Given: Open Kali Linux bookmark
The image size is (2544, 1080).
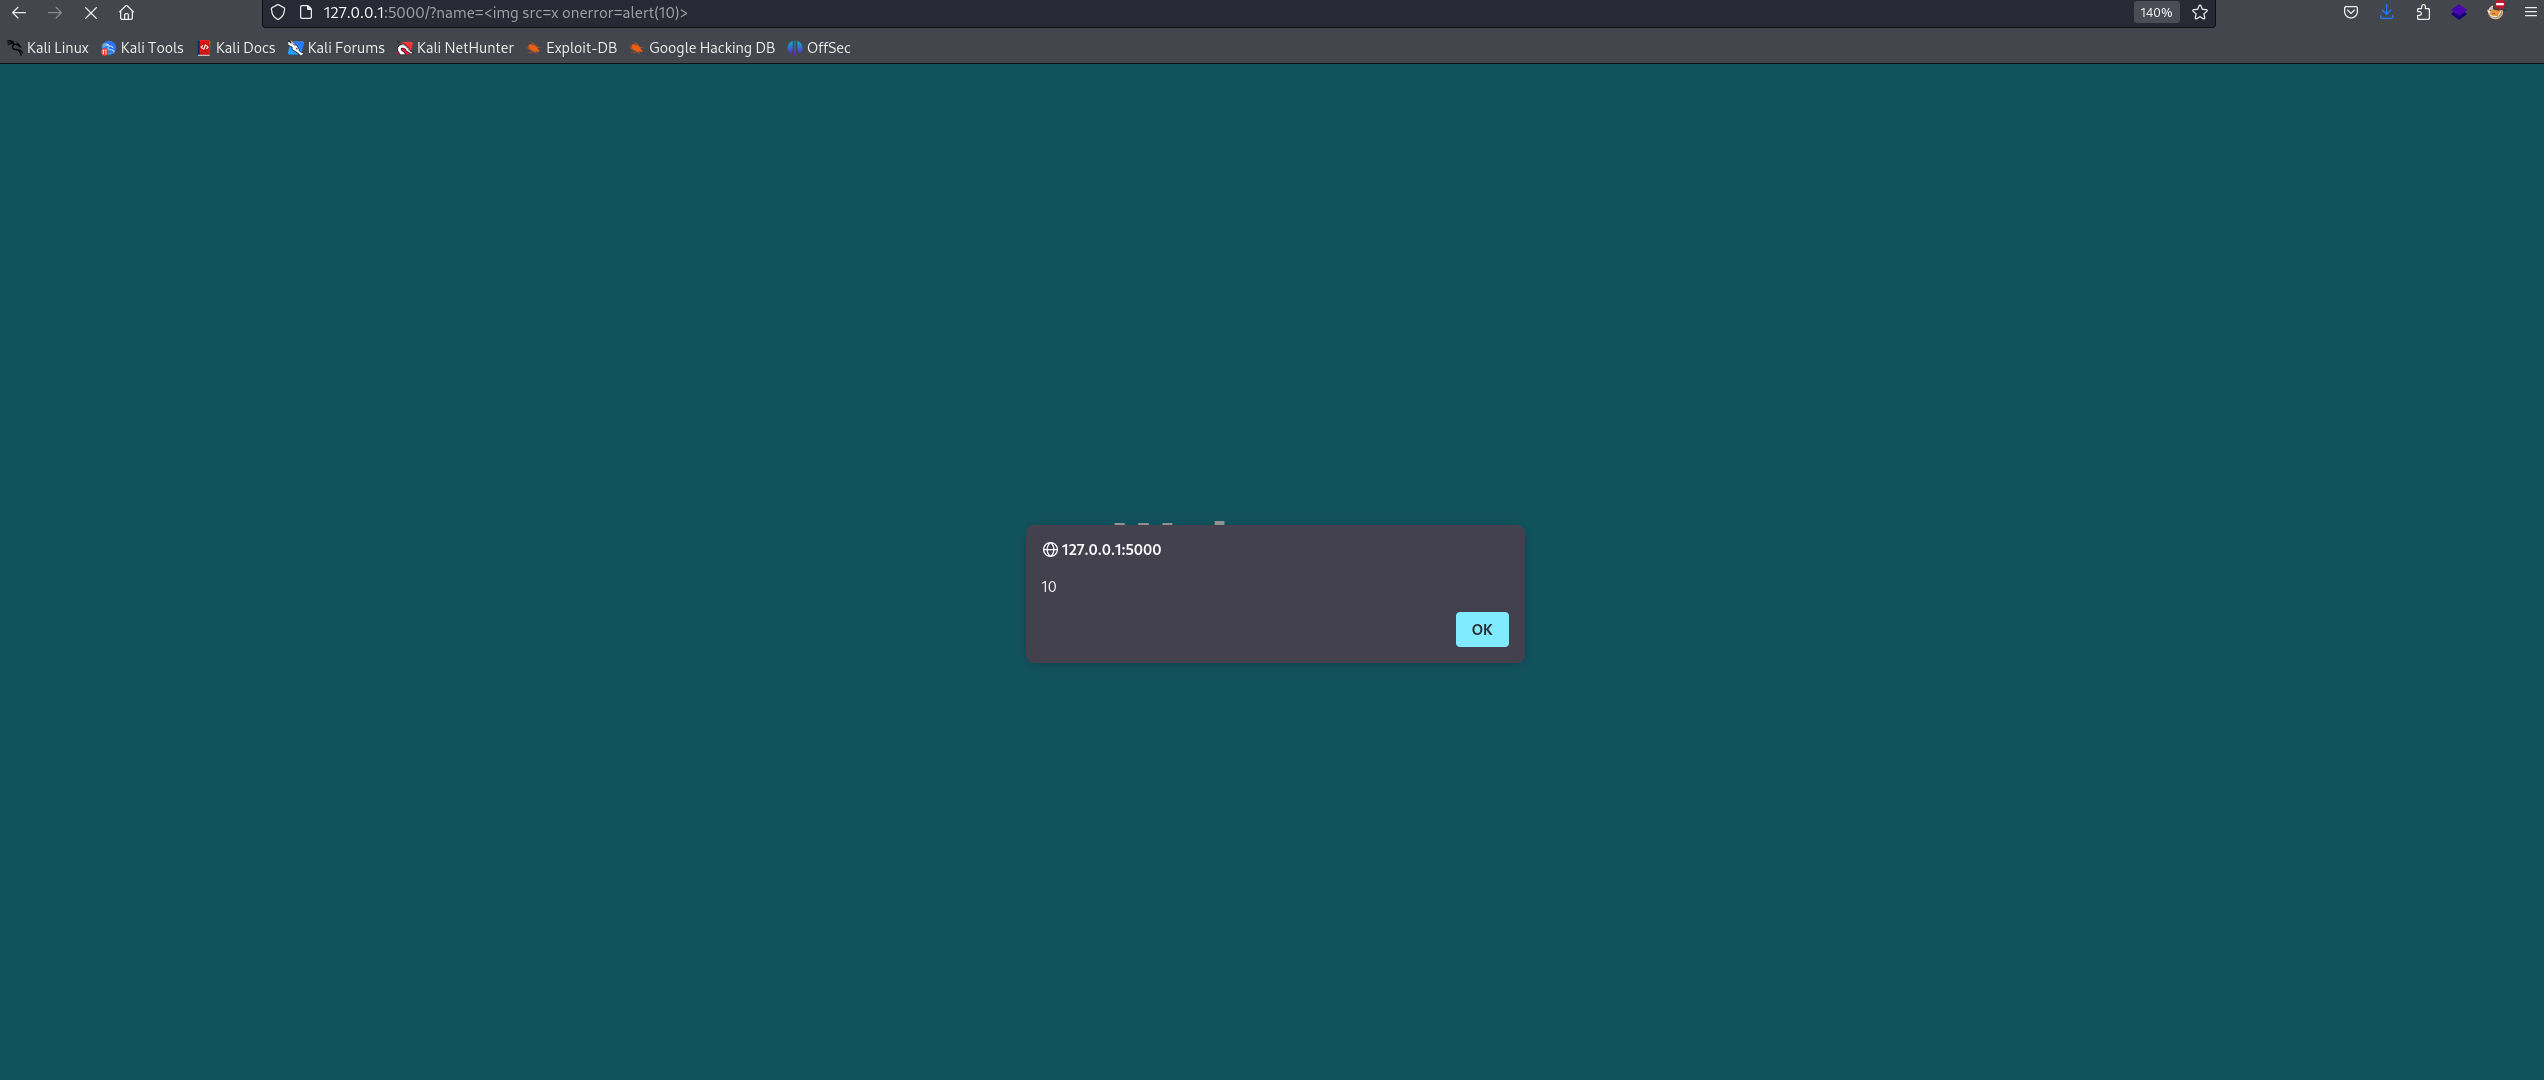Looking at the screenshot, I should coord(48,48).
